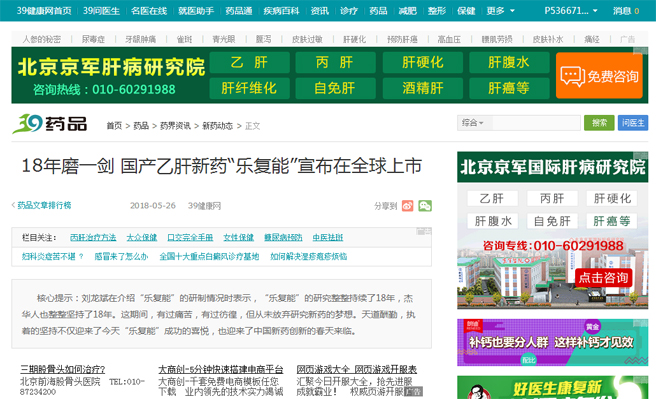
Task: Open the P536671 account dropdown
Action: [571, 11]
